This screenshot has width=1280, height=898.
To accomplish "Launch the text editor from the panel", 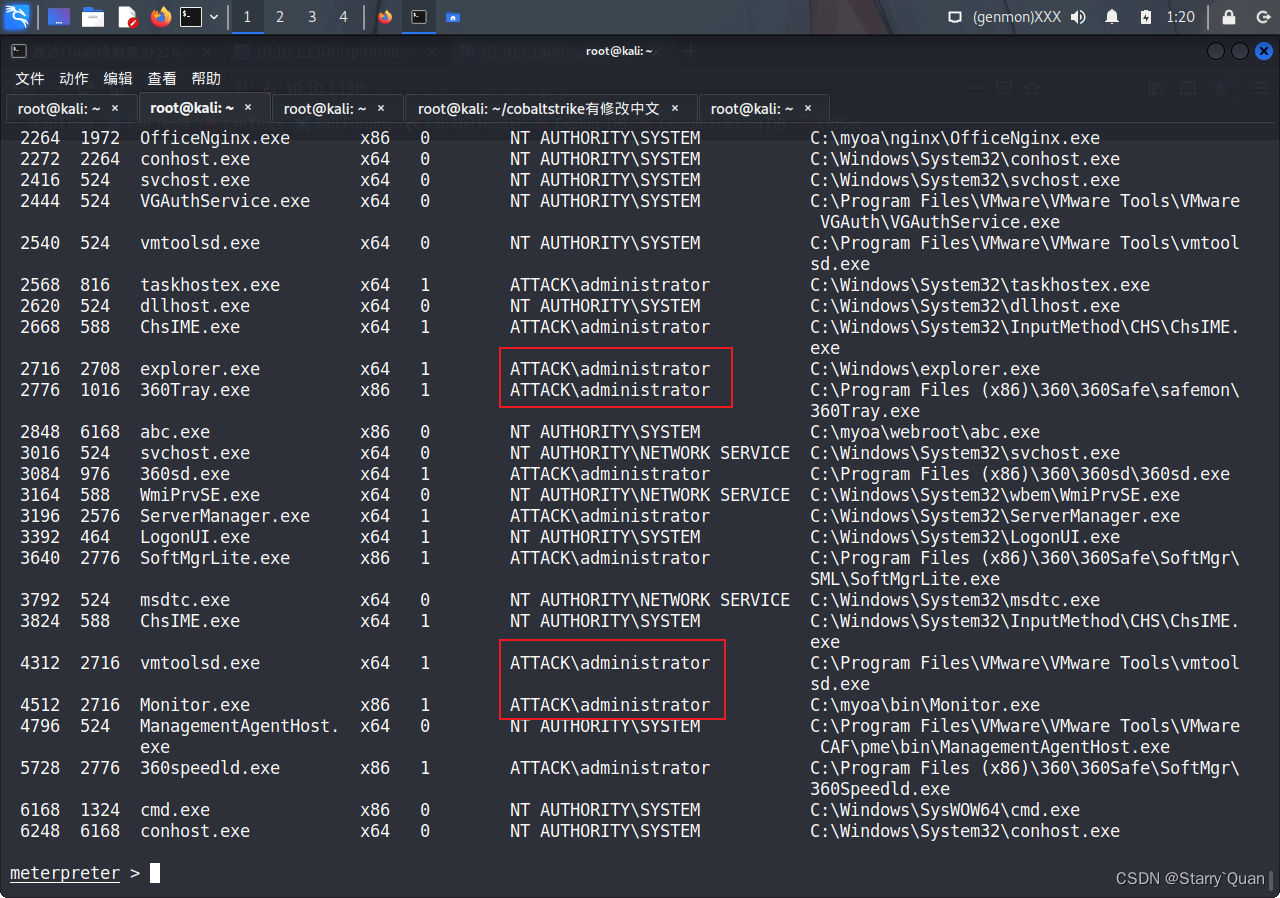I will tap(127, 17).
